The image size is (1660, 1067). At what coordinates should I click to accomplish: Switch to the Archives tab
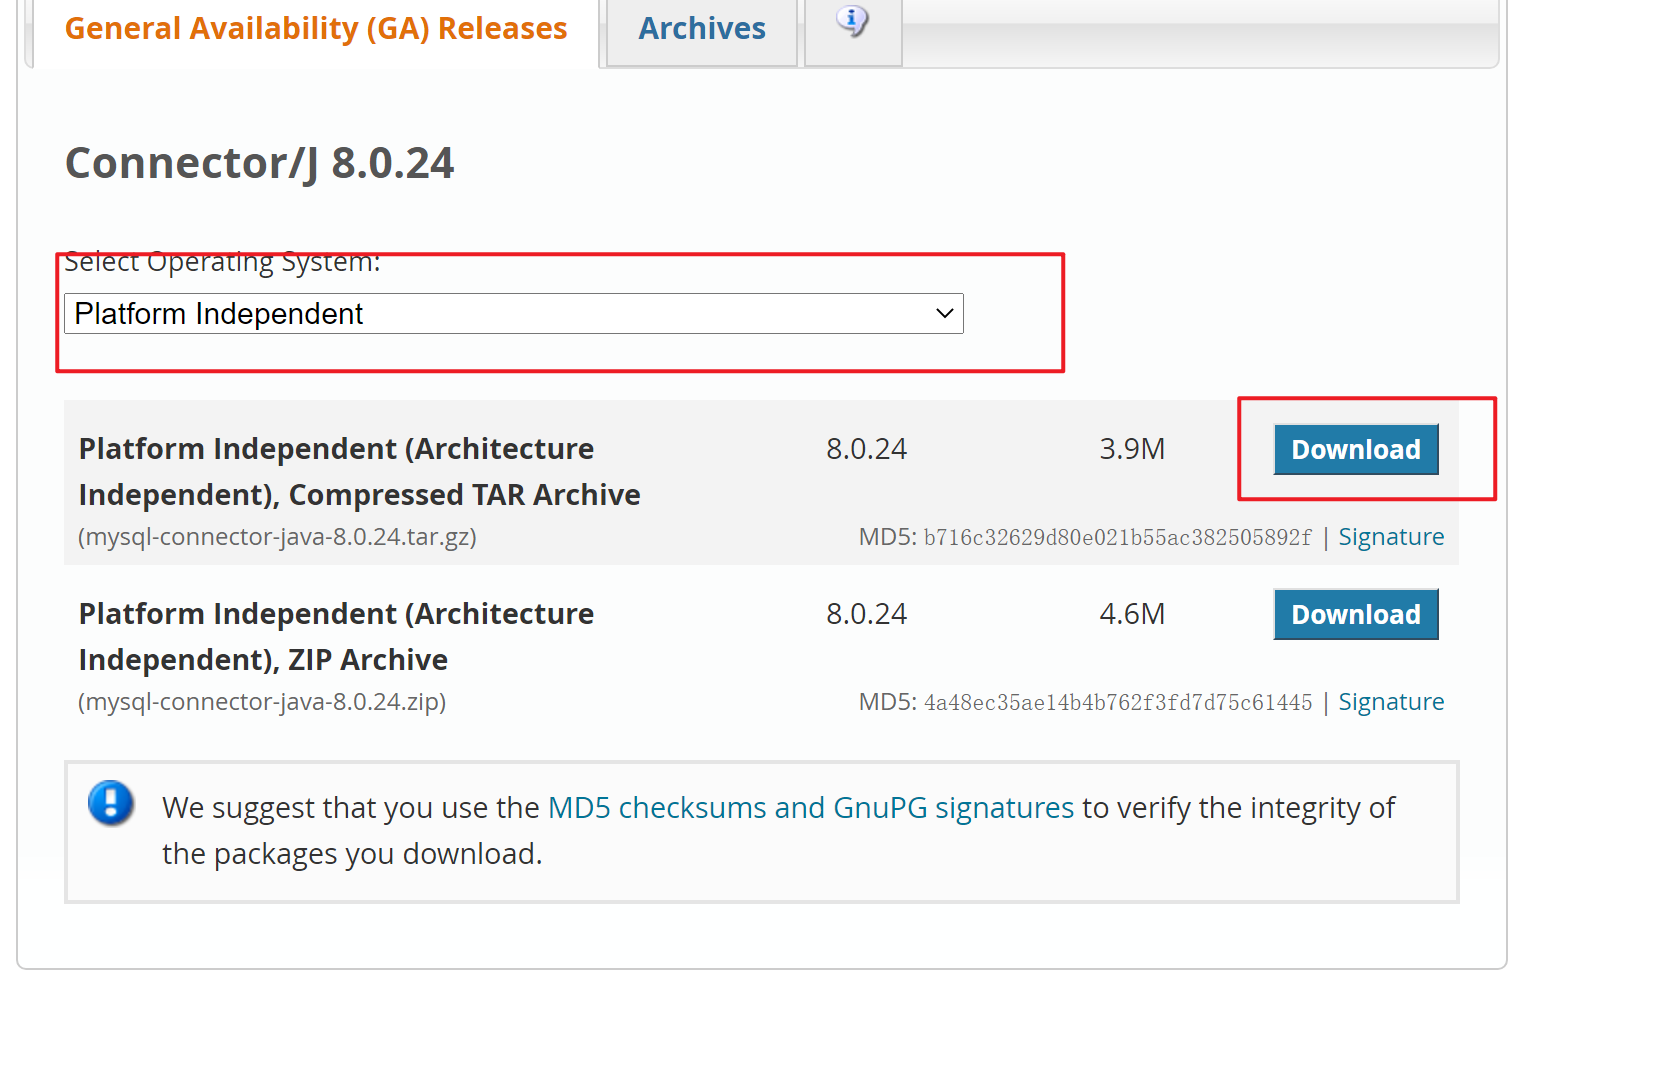click(x=702, y=29)
